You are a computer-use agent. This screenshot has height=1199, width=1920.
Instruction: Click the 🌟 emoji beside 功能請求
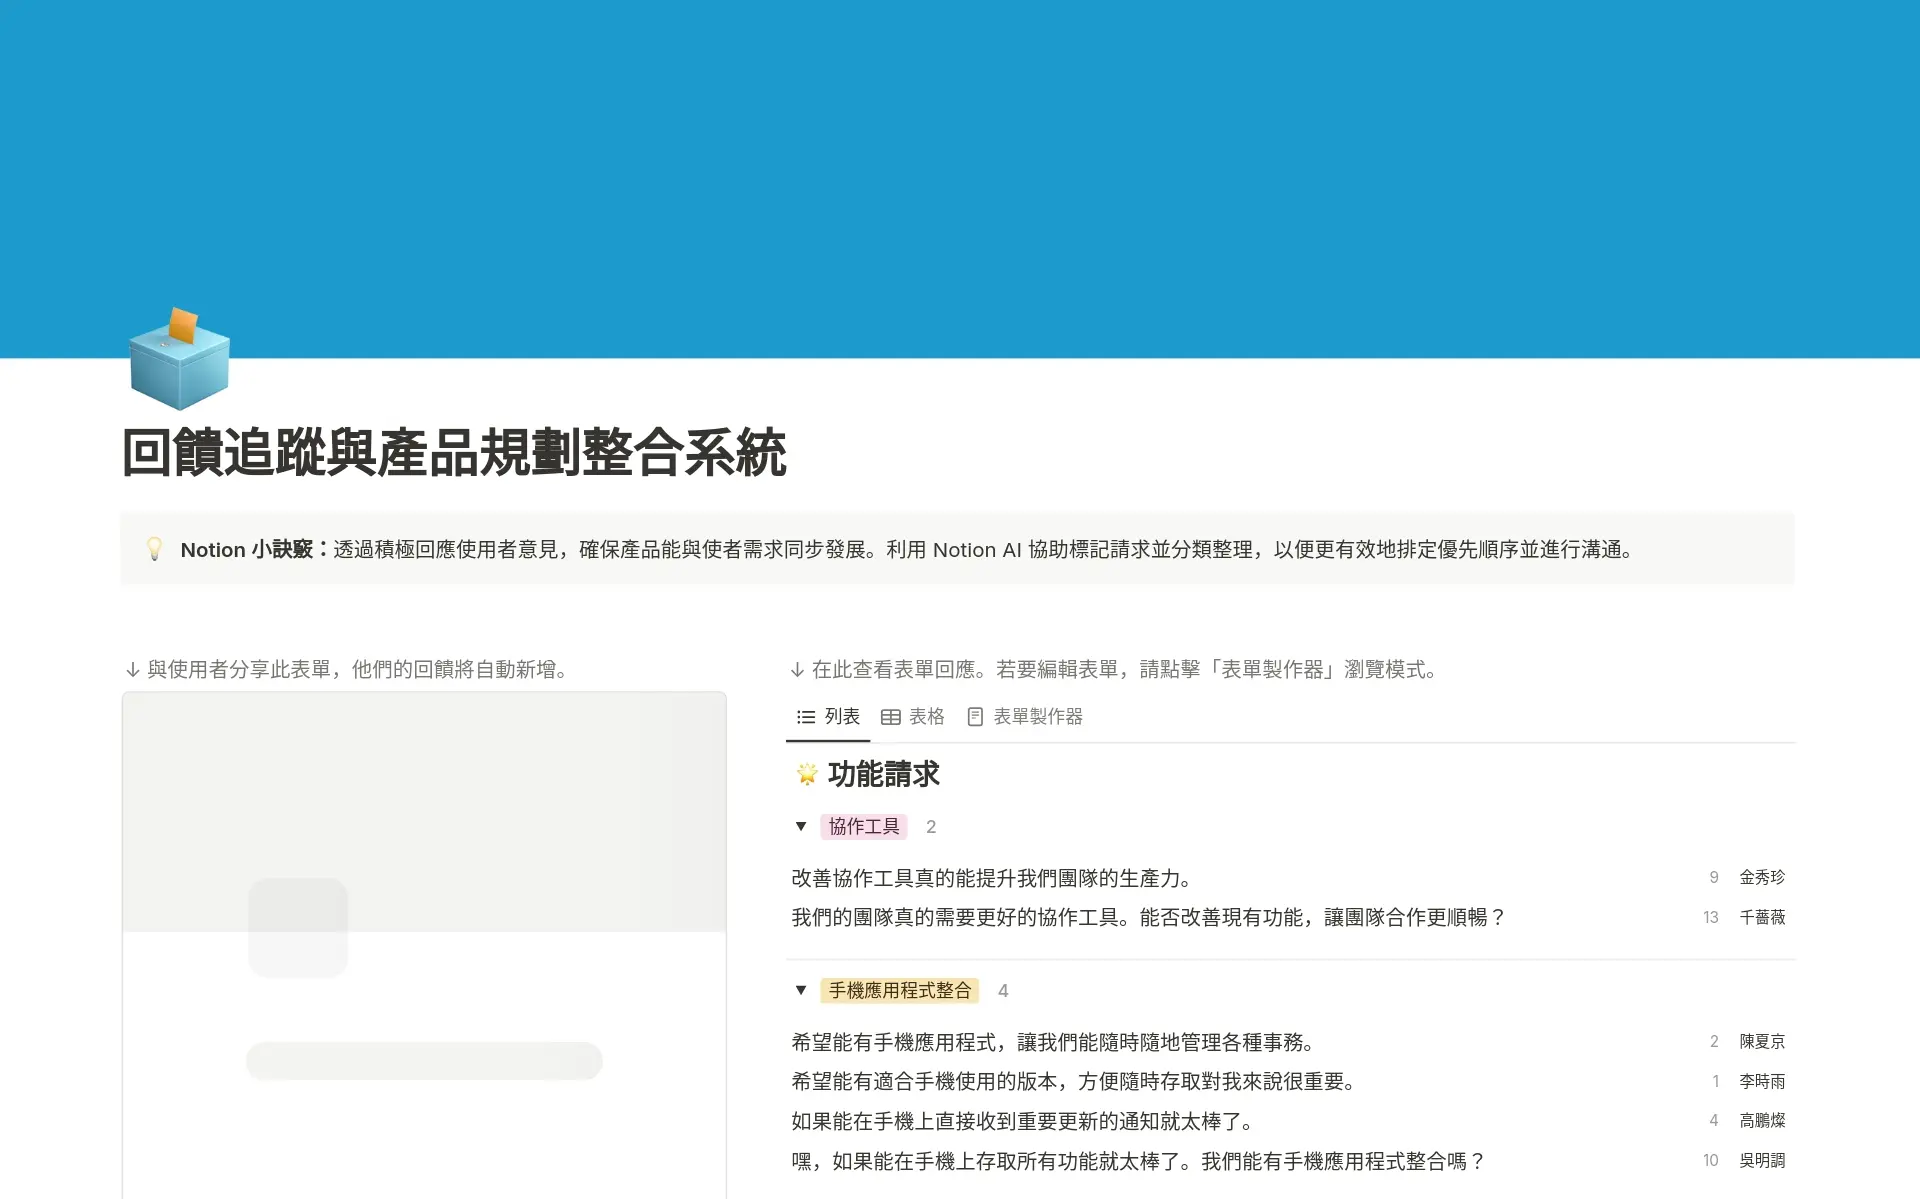point(806,773)
